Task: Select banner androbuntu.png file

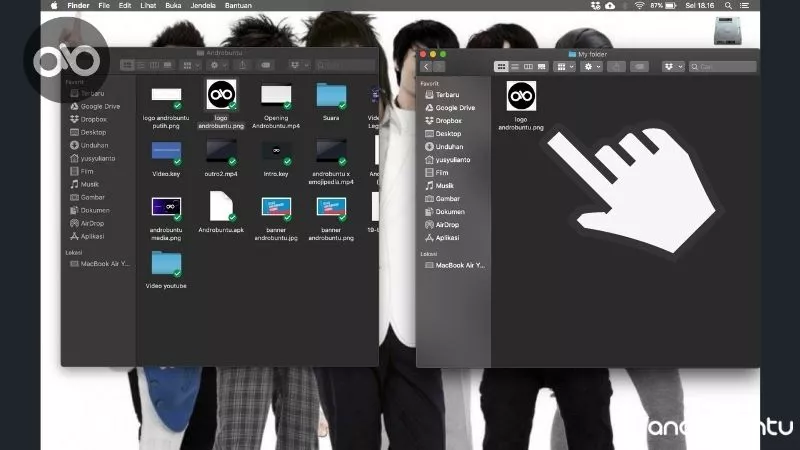Action: (x=331, y=218)
